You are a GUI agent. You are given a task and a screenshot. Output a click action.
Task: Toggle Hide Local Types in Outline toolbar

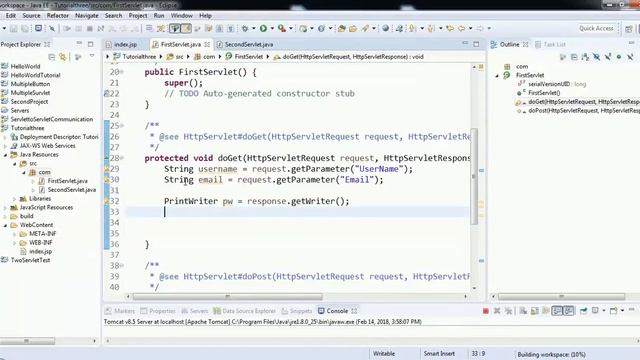point(630,57)
